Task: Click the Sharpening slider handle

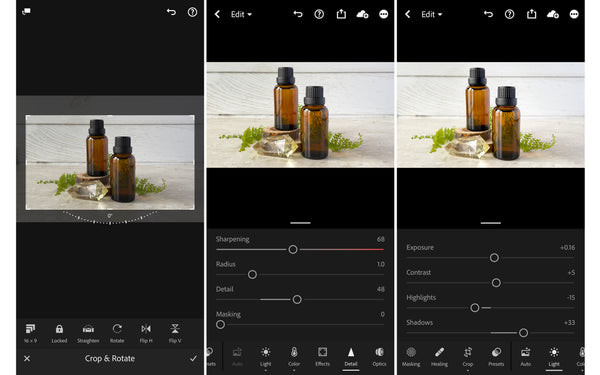Action: click(293, 249)
